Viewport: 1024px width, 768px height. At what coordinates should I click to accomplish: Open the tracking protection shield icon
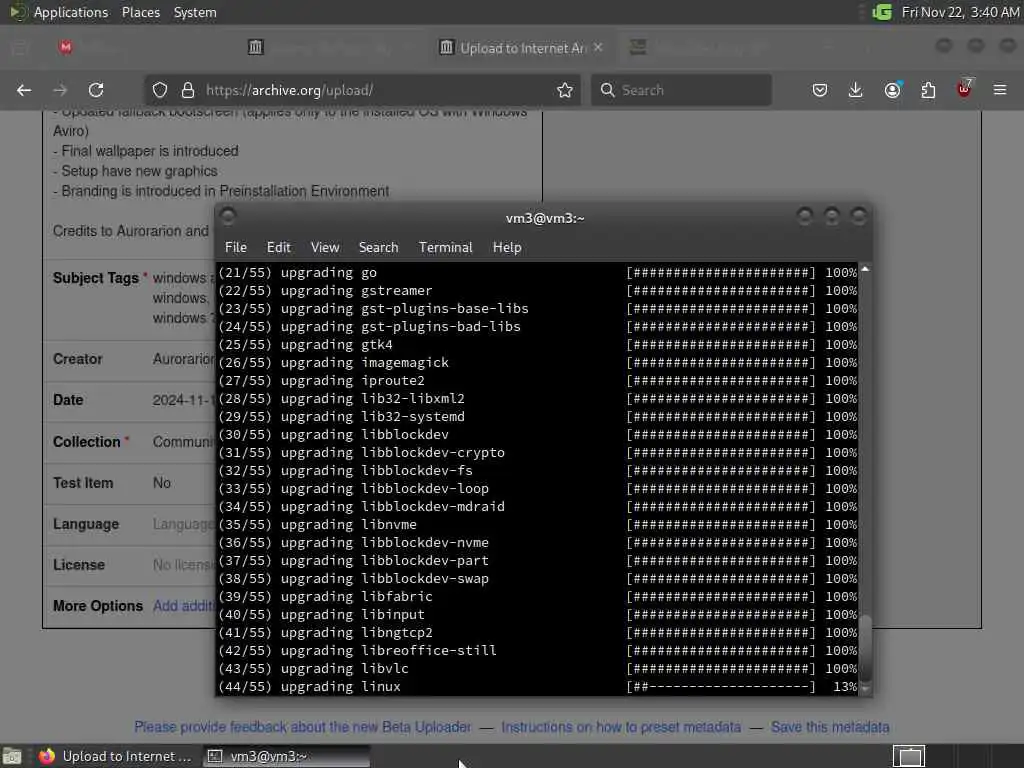(x=160, y=90)
